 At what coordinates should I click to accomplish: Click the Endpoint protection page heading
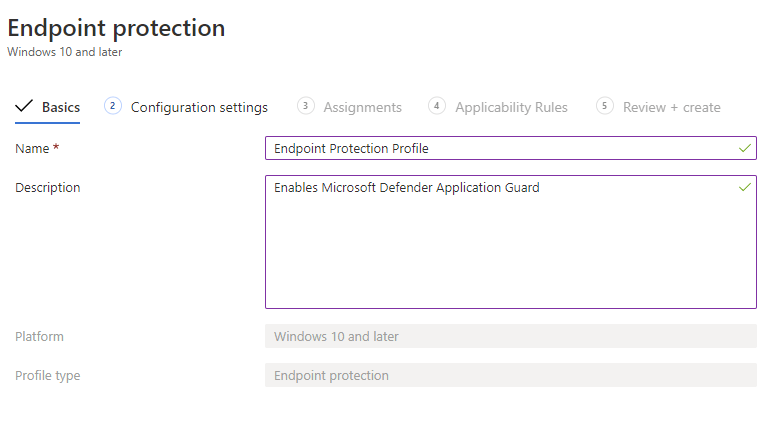pos(116,28)
